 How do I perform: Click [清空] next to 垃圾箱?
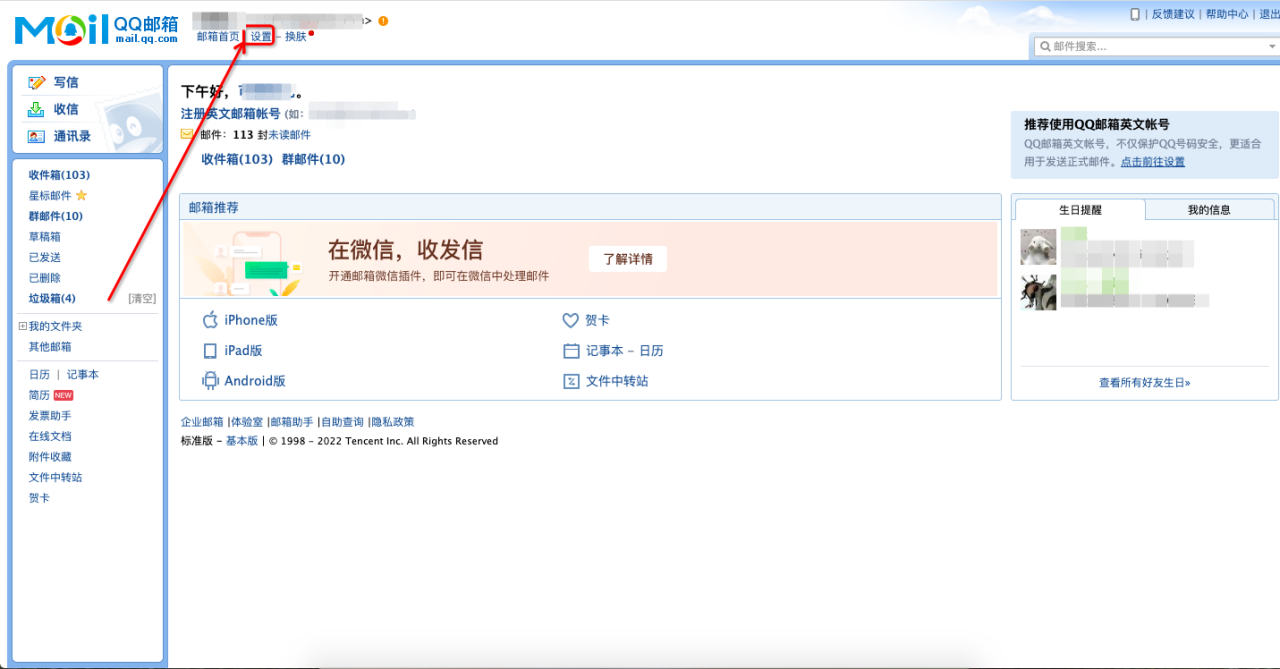[x=142, y=298]
